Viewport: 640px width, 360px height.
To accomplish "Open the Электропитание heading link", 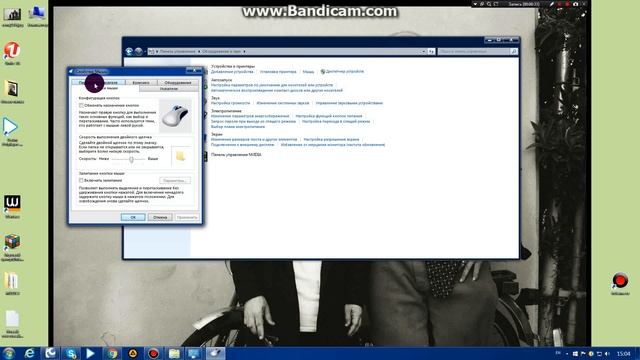I will point(226,111).
